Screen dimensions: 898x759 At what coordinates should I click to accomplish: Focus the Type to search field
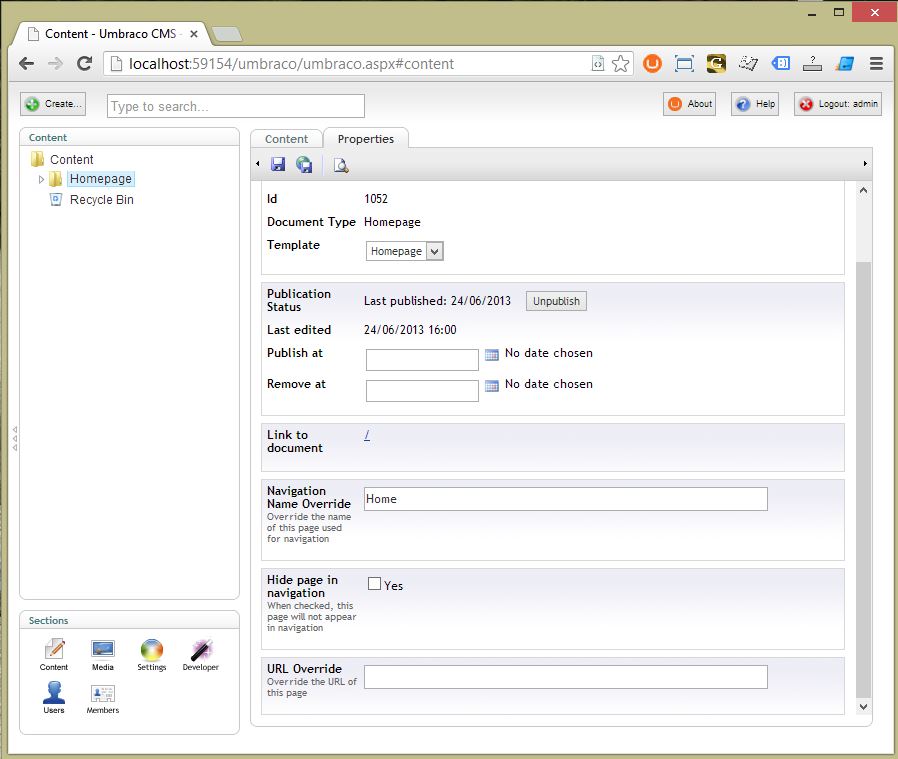pos(236,106)
